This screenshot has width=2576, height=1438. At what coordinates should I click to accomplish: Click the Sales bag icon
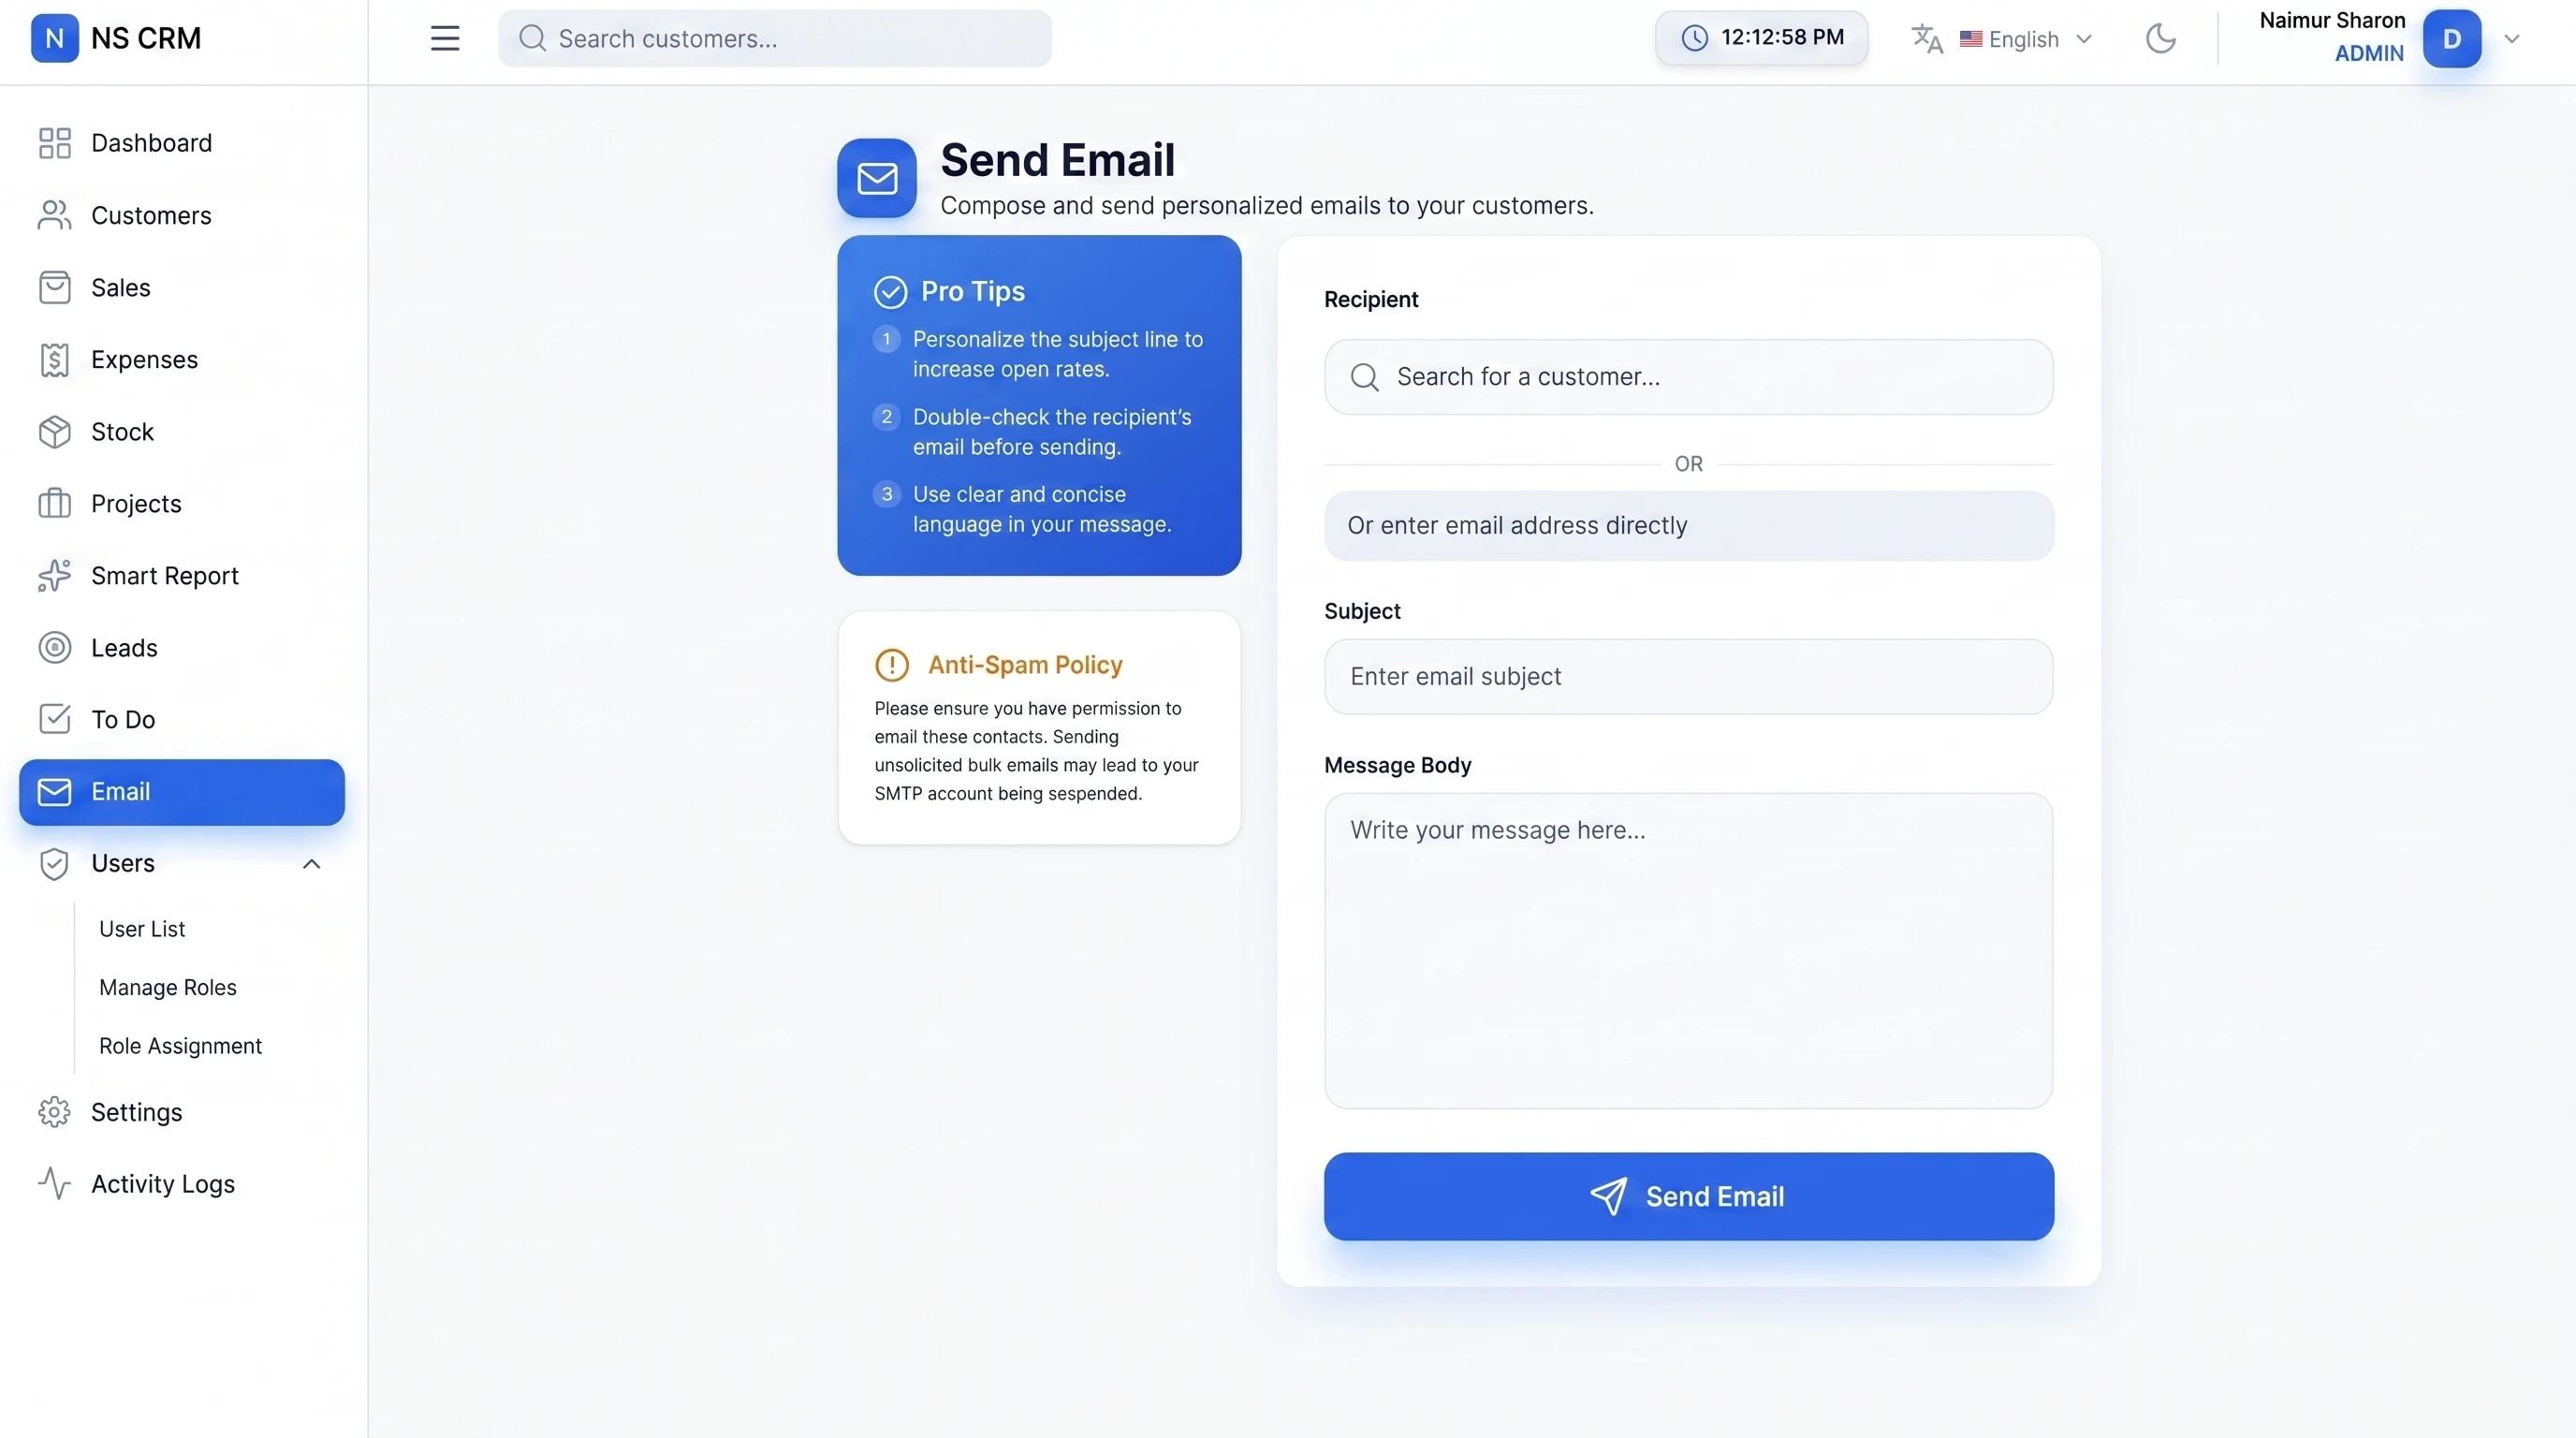click(x=55, y=287)
